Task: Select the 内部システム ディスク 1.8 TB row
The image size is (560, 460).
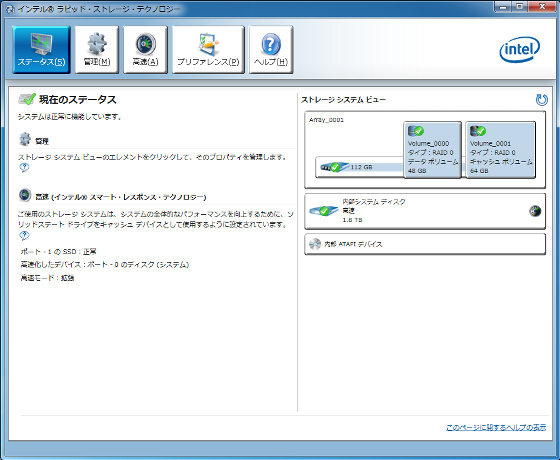Action: tap(425, 211)
